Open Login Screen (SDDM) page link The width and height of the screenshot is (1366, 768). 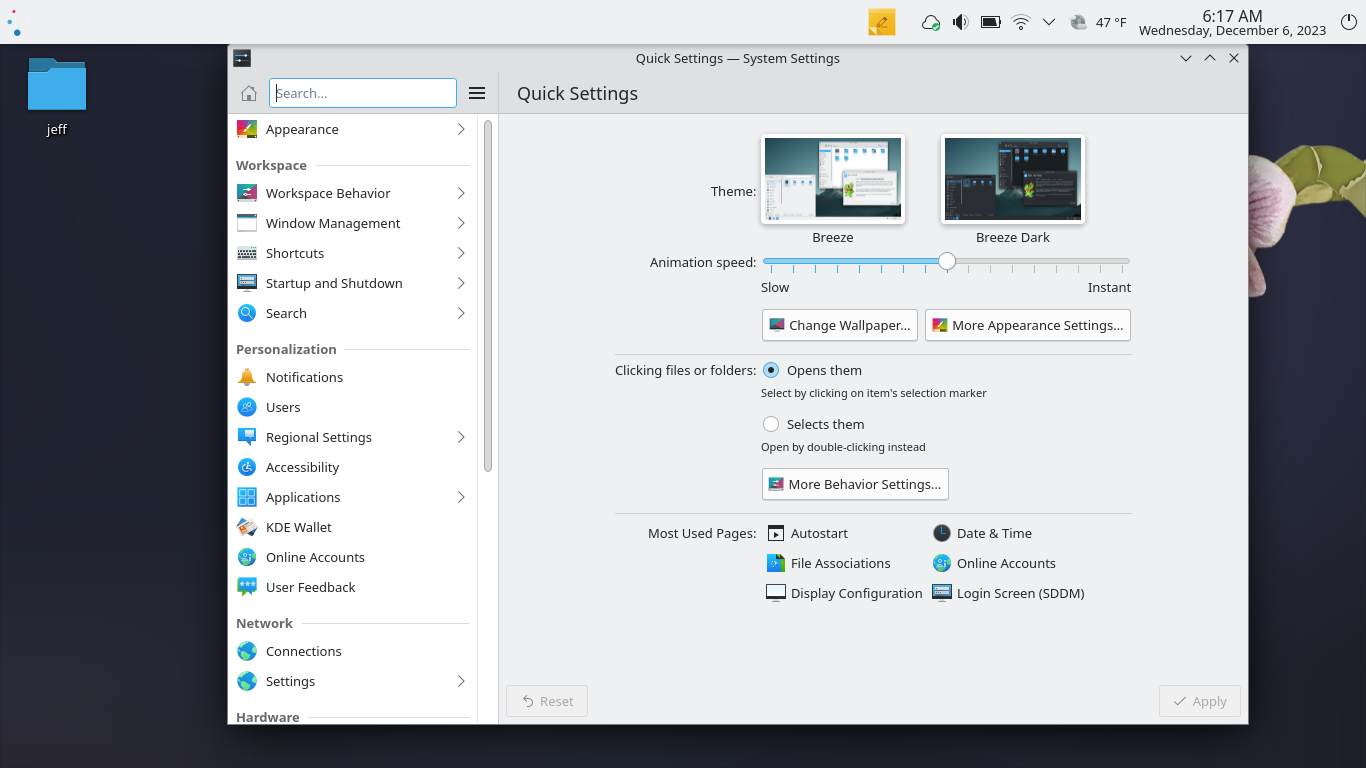(x=1008, y=593)
